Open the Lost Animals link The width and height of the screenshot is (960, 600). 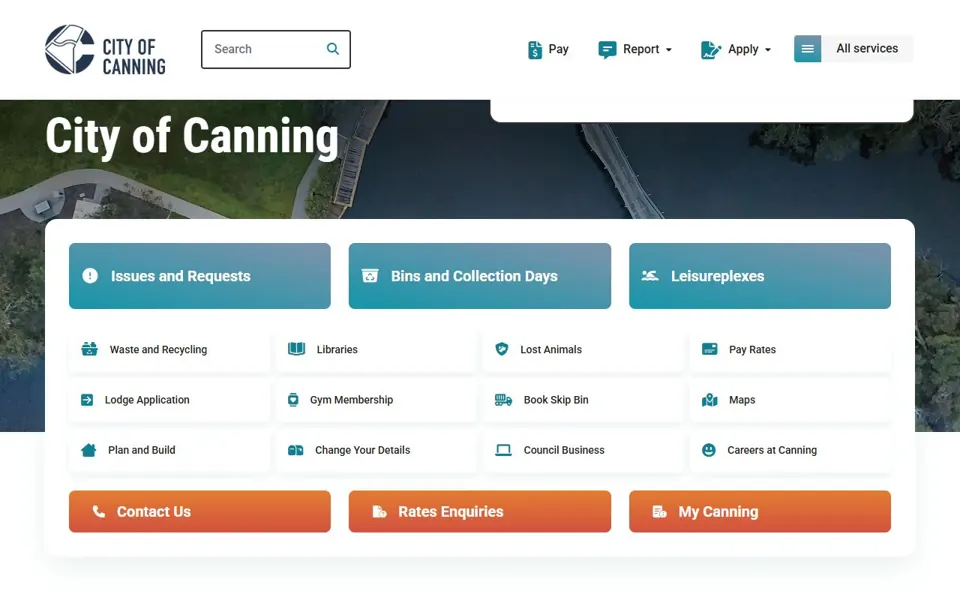point(551,349)
